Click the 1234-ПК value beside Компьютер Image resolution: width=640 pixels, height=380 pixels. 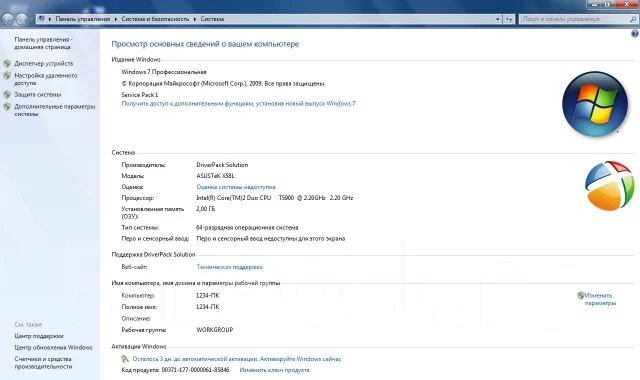coord(208,296)
